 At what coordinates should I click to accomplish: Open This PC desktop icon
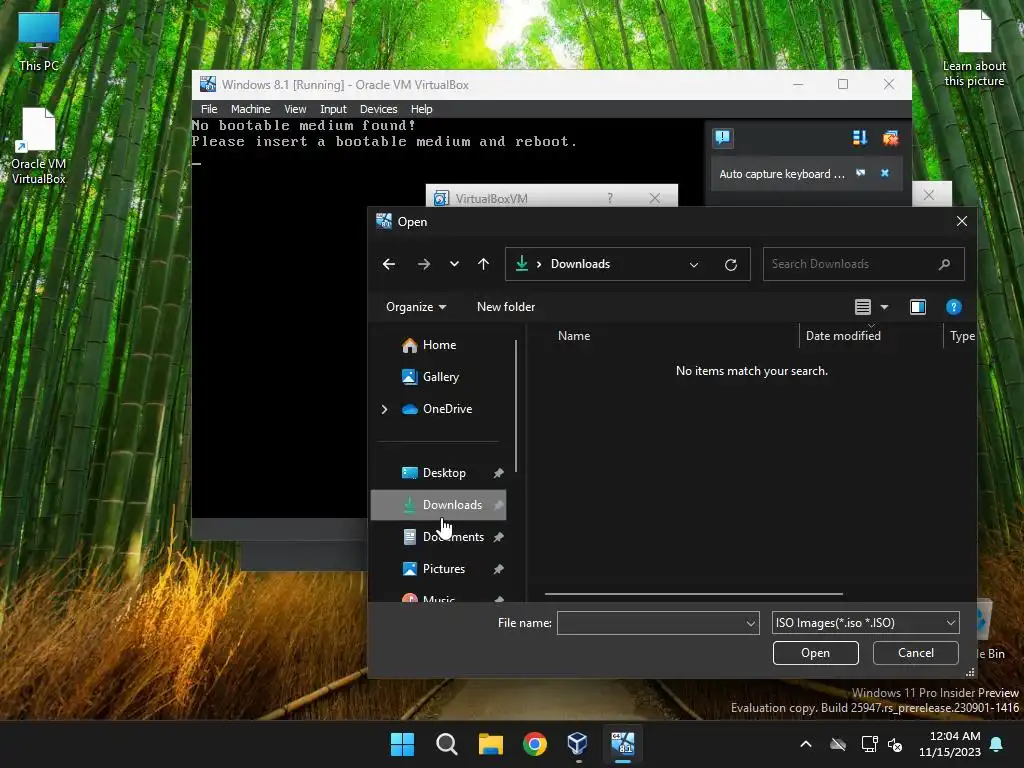click(x=39, y=41)
